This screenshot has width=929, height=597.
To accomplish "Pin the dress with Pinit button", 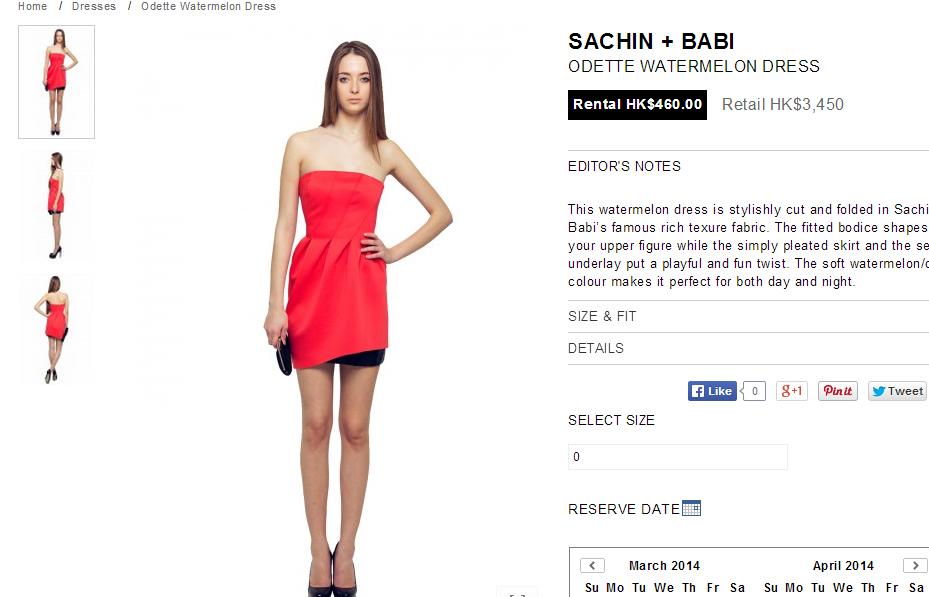I will (x=838, y=391).
